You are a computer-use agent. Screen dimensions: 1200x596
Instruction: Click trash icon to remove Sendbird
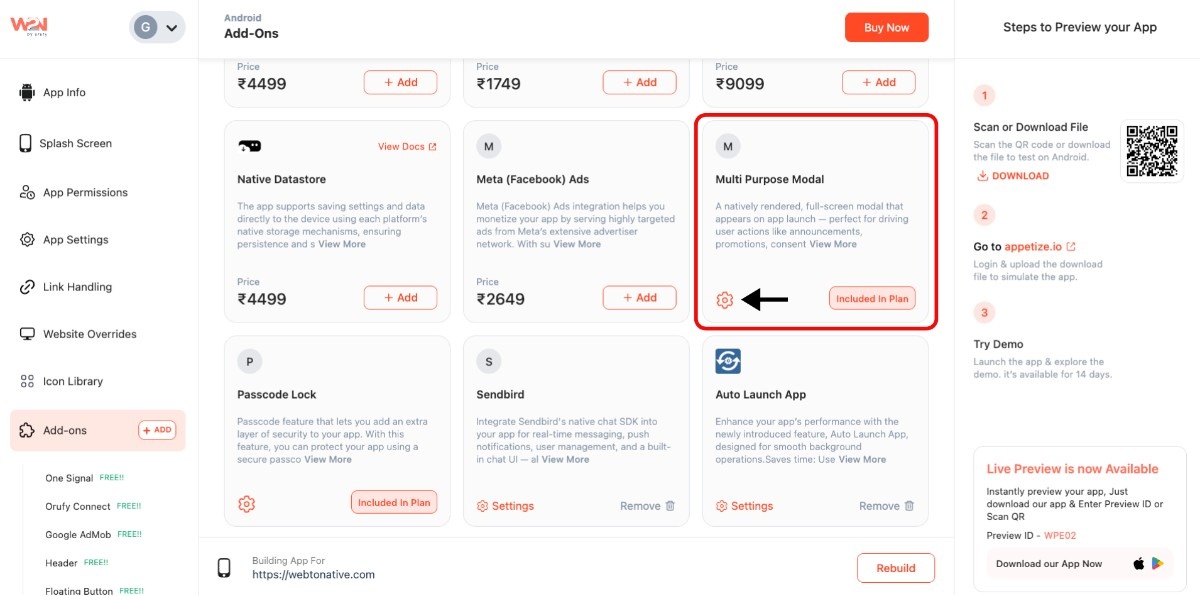click(670, 506)
